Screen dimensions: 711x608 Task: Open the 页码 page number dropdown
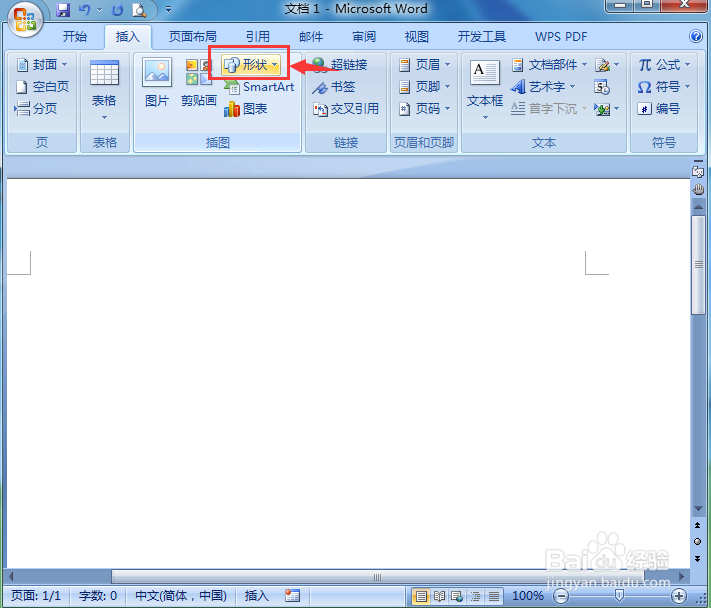coord(424,108)
